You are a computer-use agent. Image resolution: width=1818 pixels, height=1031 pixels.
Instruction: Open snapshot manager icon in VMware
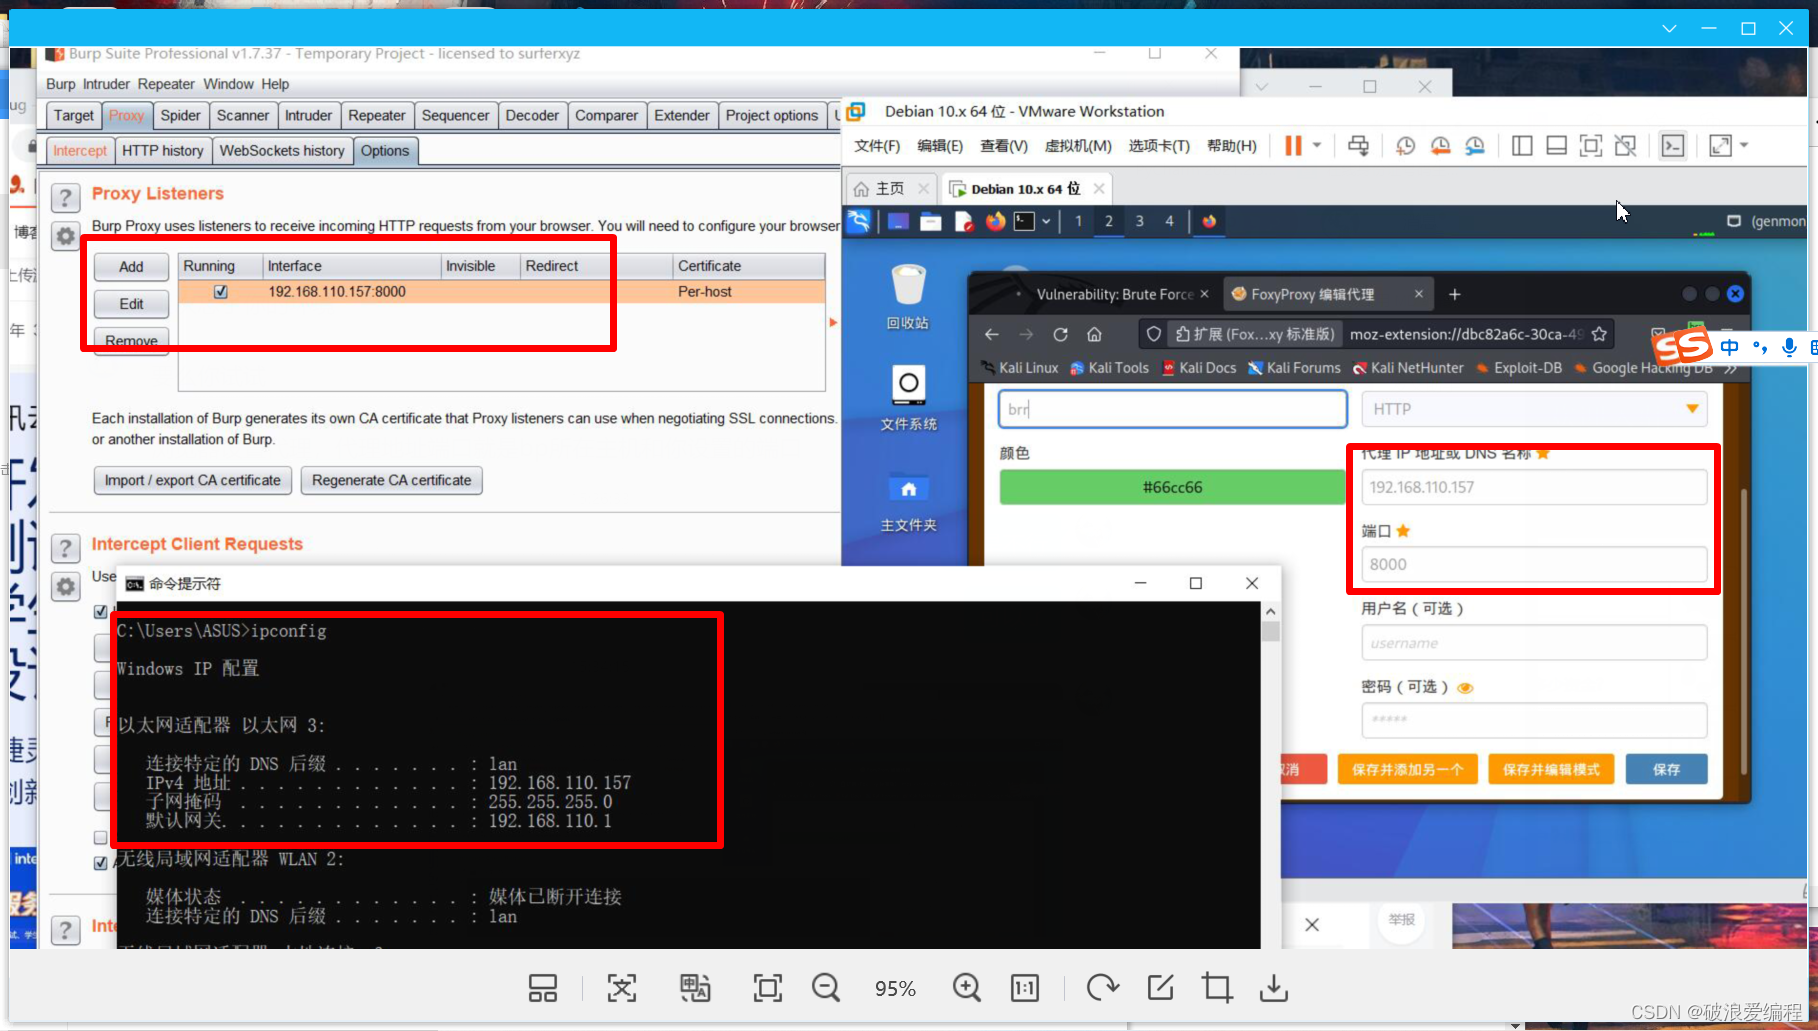pyautogui.click(x=1475, y=146)
